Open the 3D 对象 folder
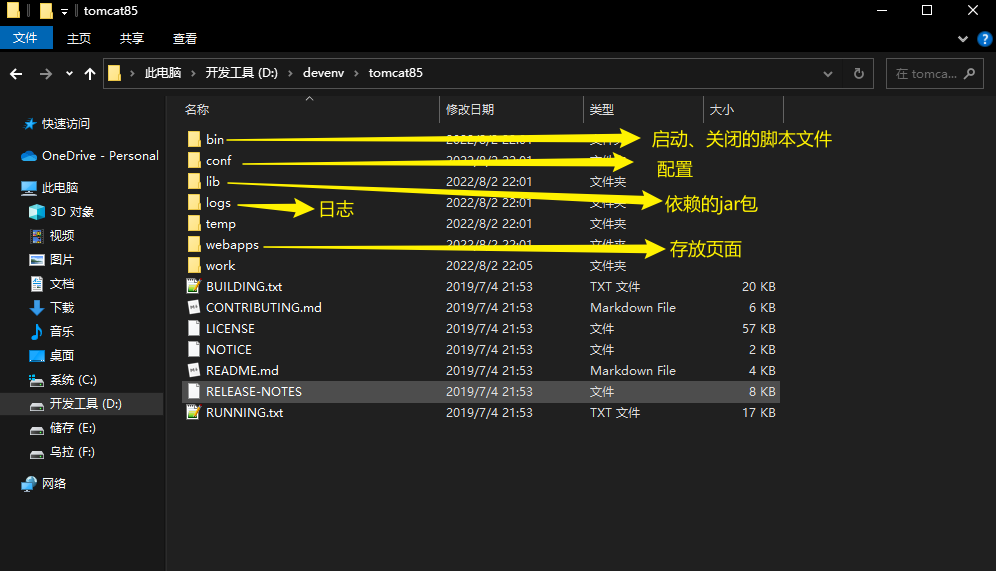 tap(72, 212)
